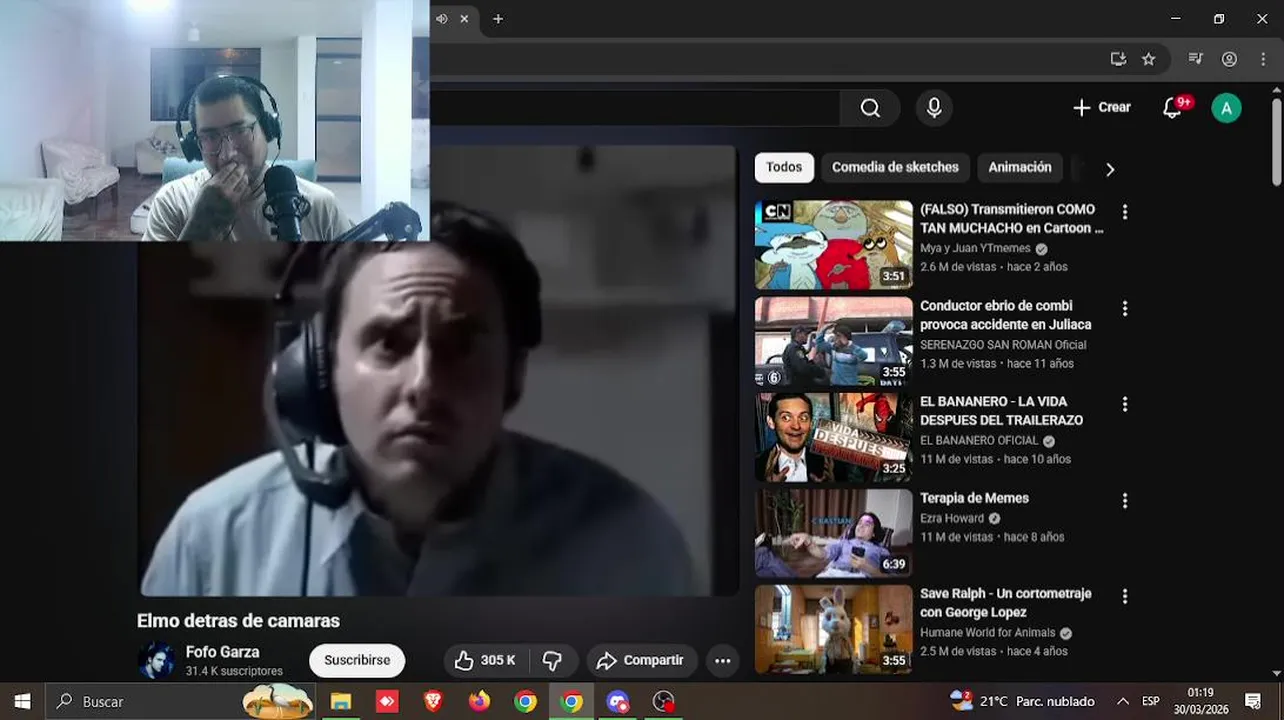This screenshot has width=1284, height=720.
Task: Open Windows Start menu
Action: pyautogui.click(x=22, y=701)
